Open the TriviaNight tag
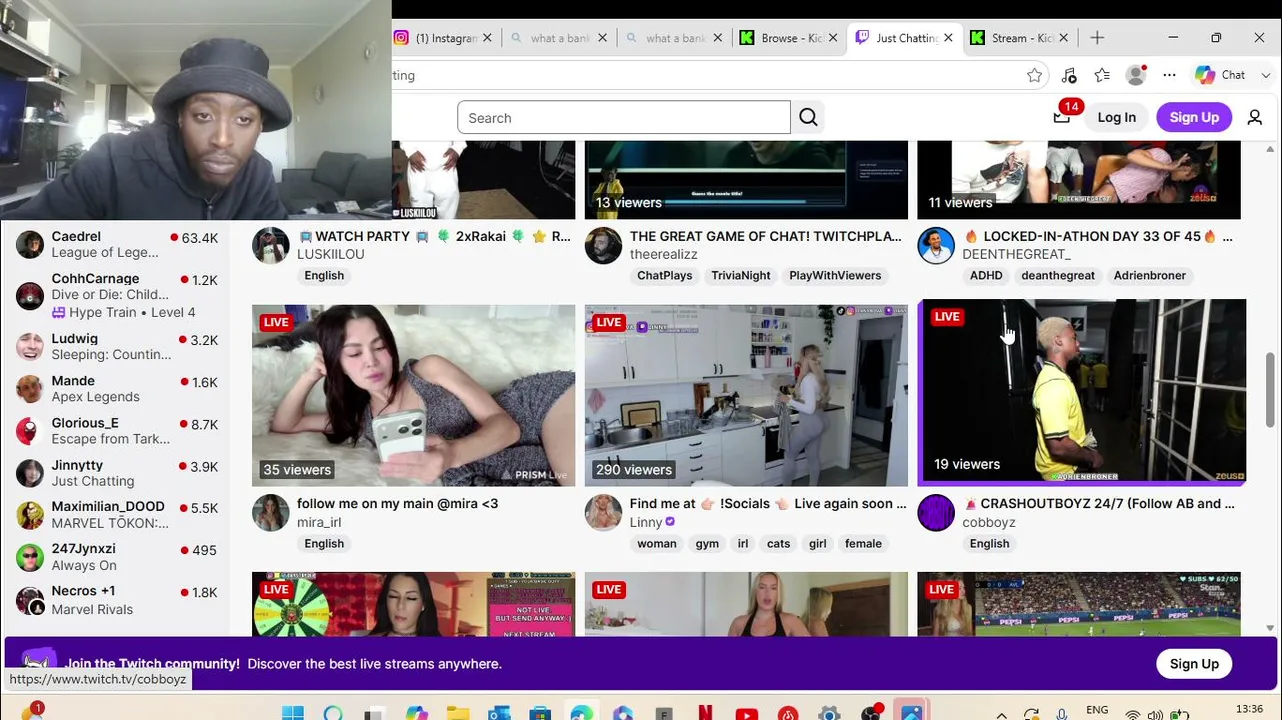 [x=741, y=276]
